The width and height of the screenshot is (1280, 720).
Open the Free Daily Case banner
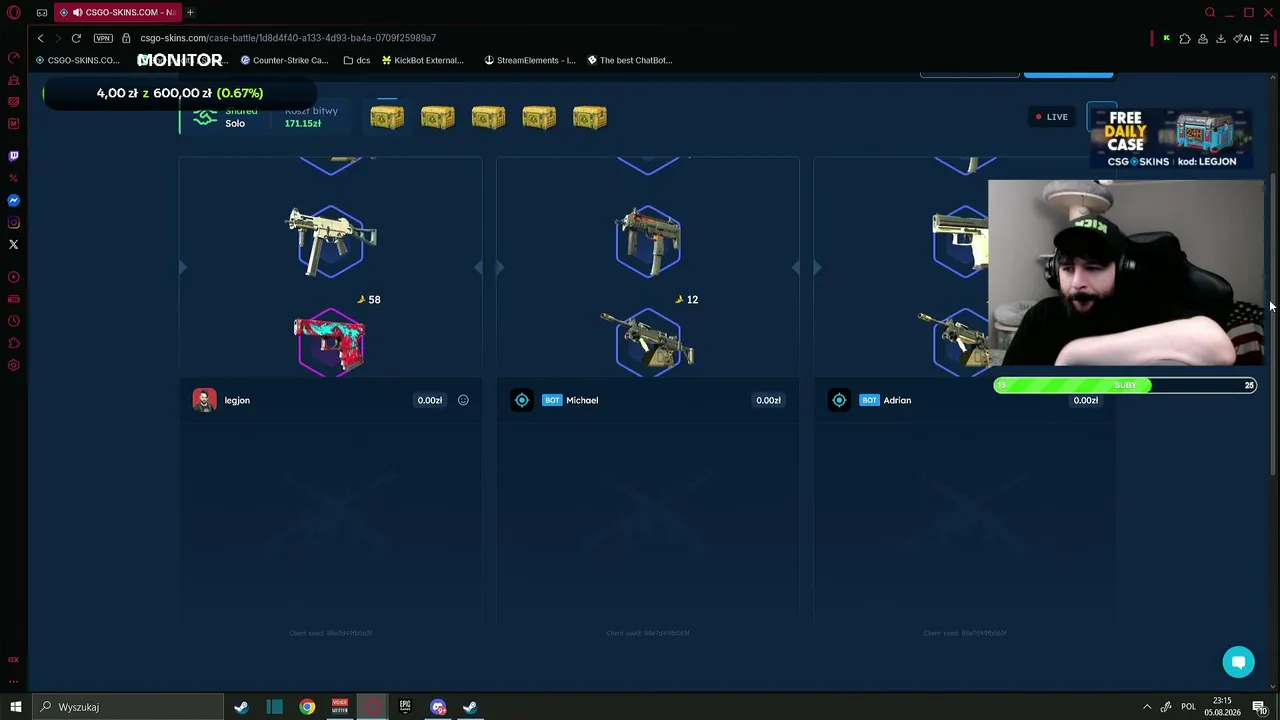coord(1171,139)
